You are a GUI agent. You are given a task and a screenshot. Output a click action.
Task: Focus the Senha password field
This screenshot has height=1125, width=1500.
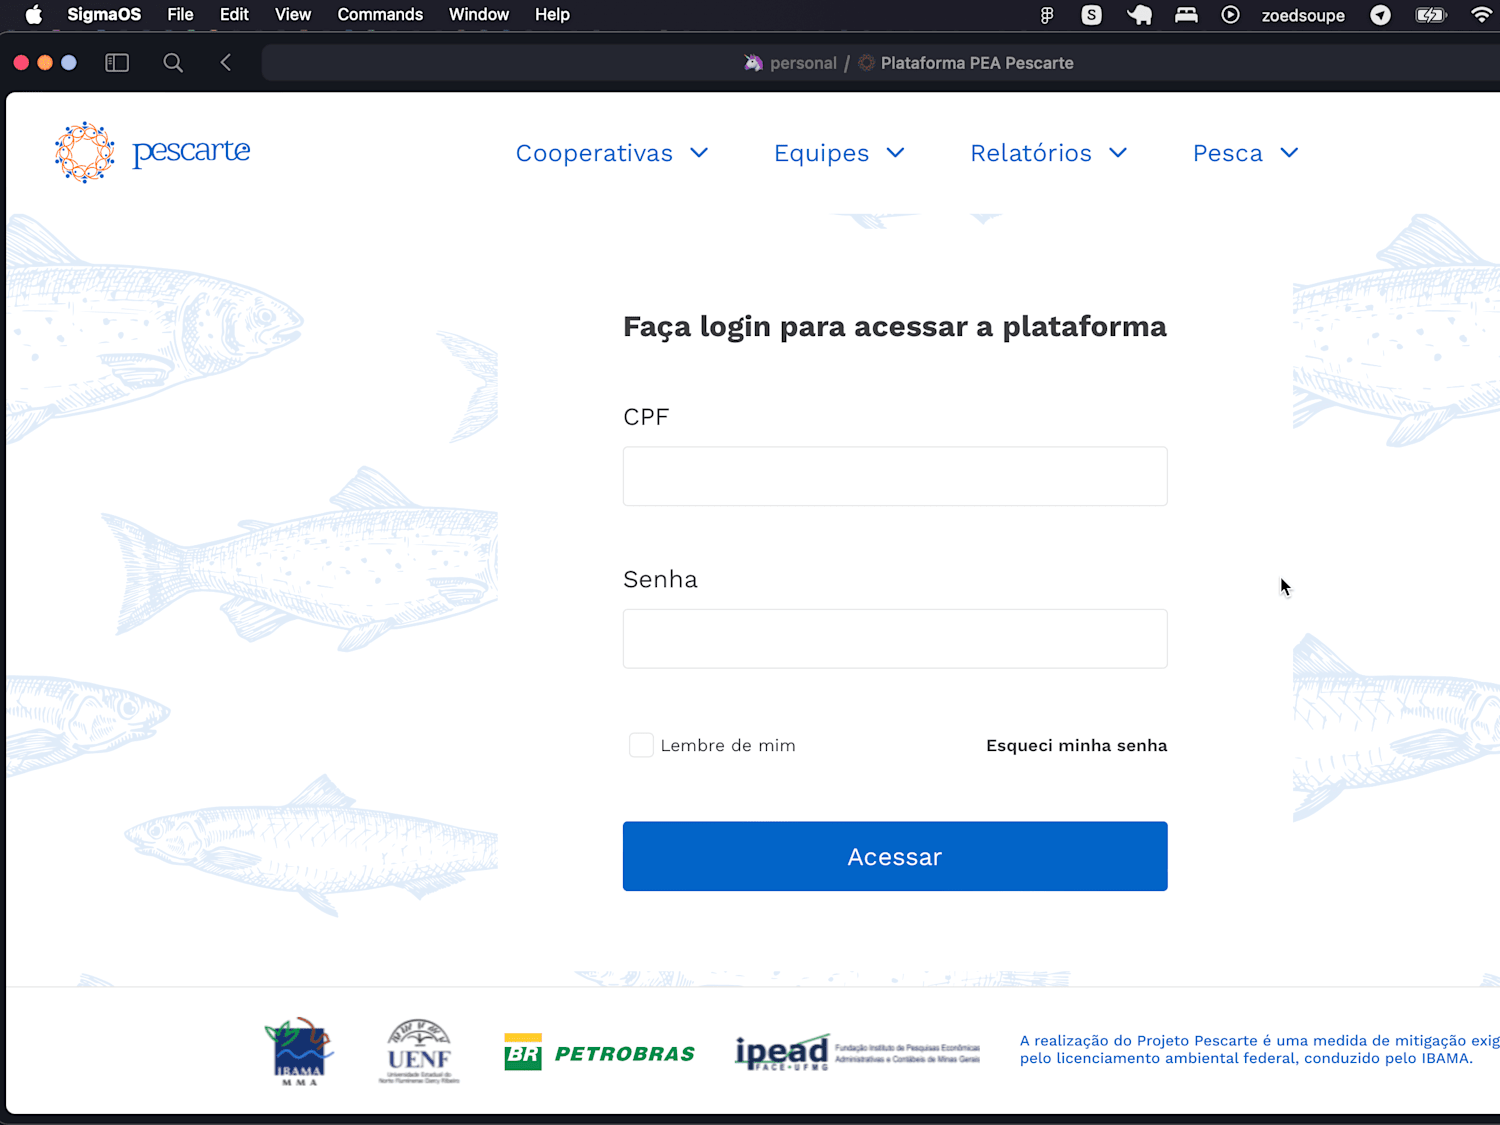895,639
